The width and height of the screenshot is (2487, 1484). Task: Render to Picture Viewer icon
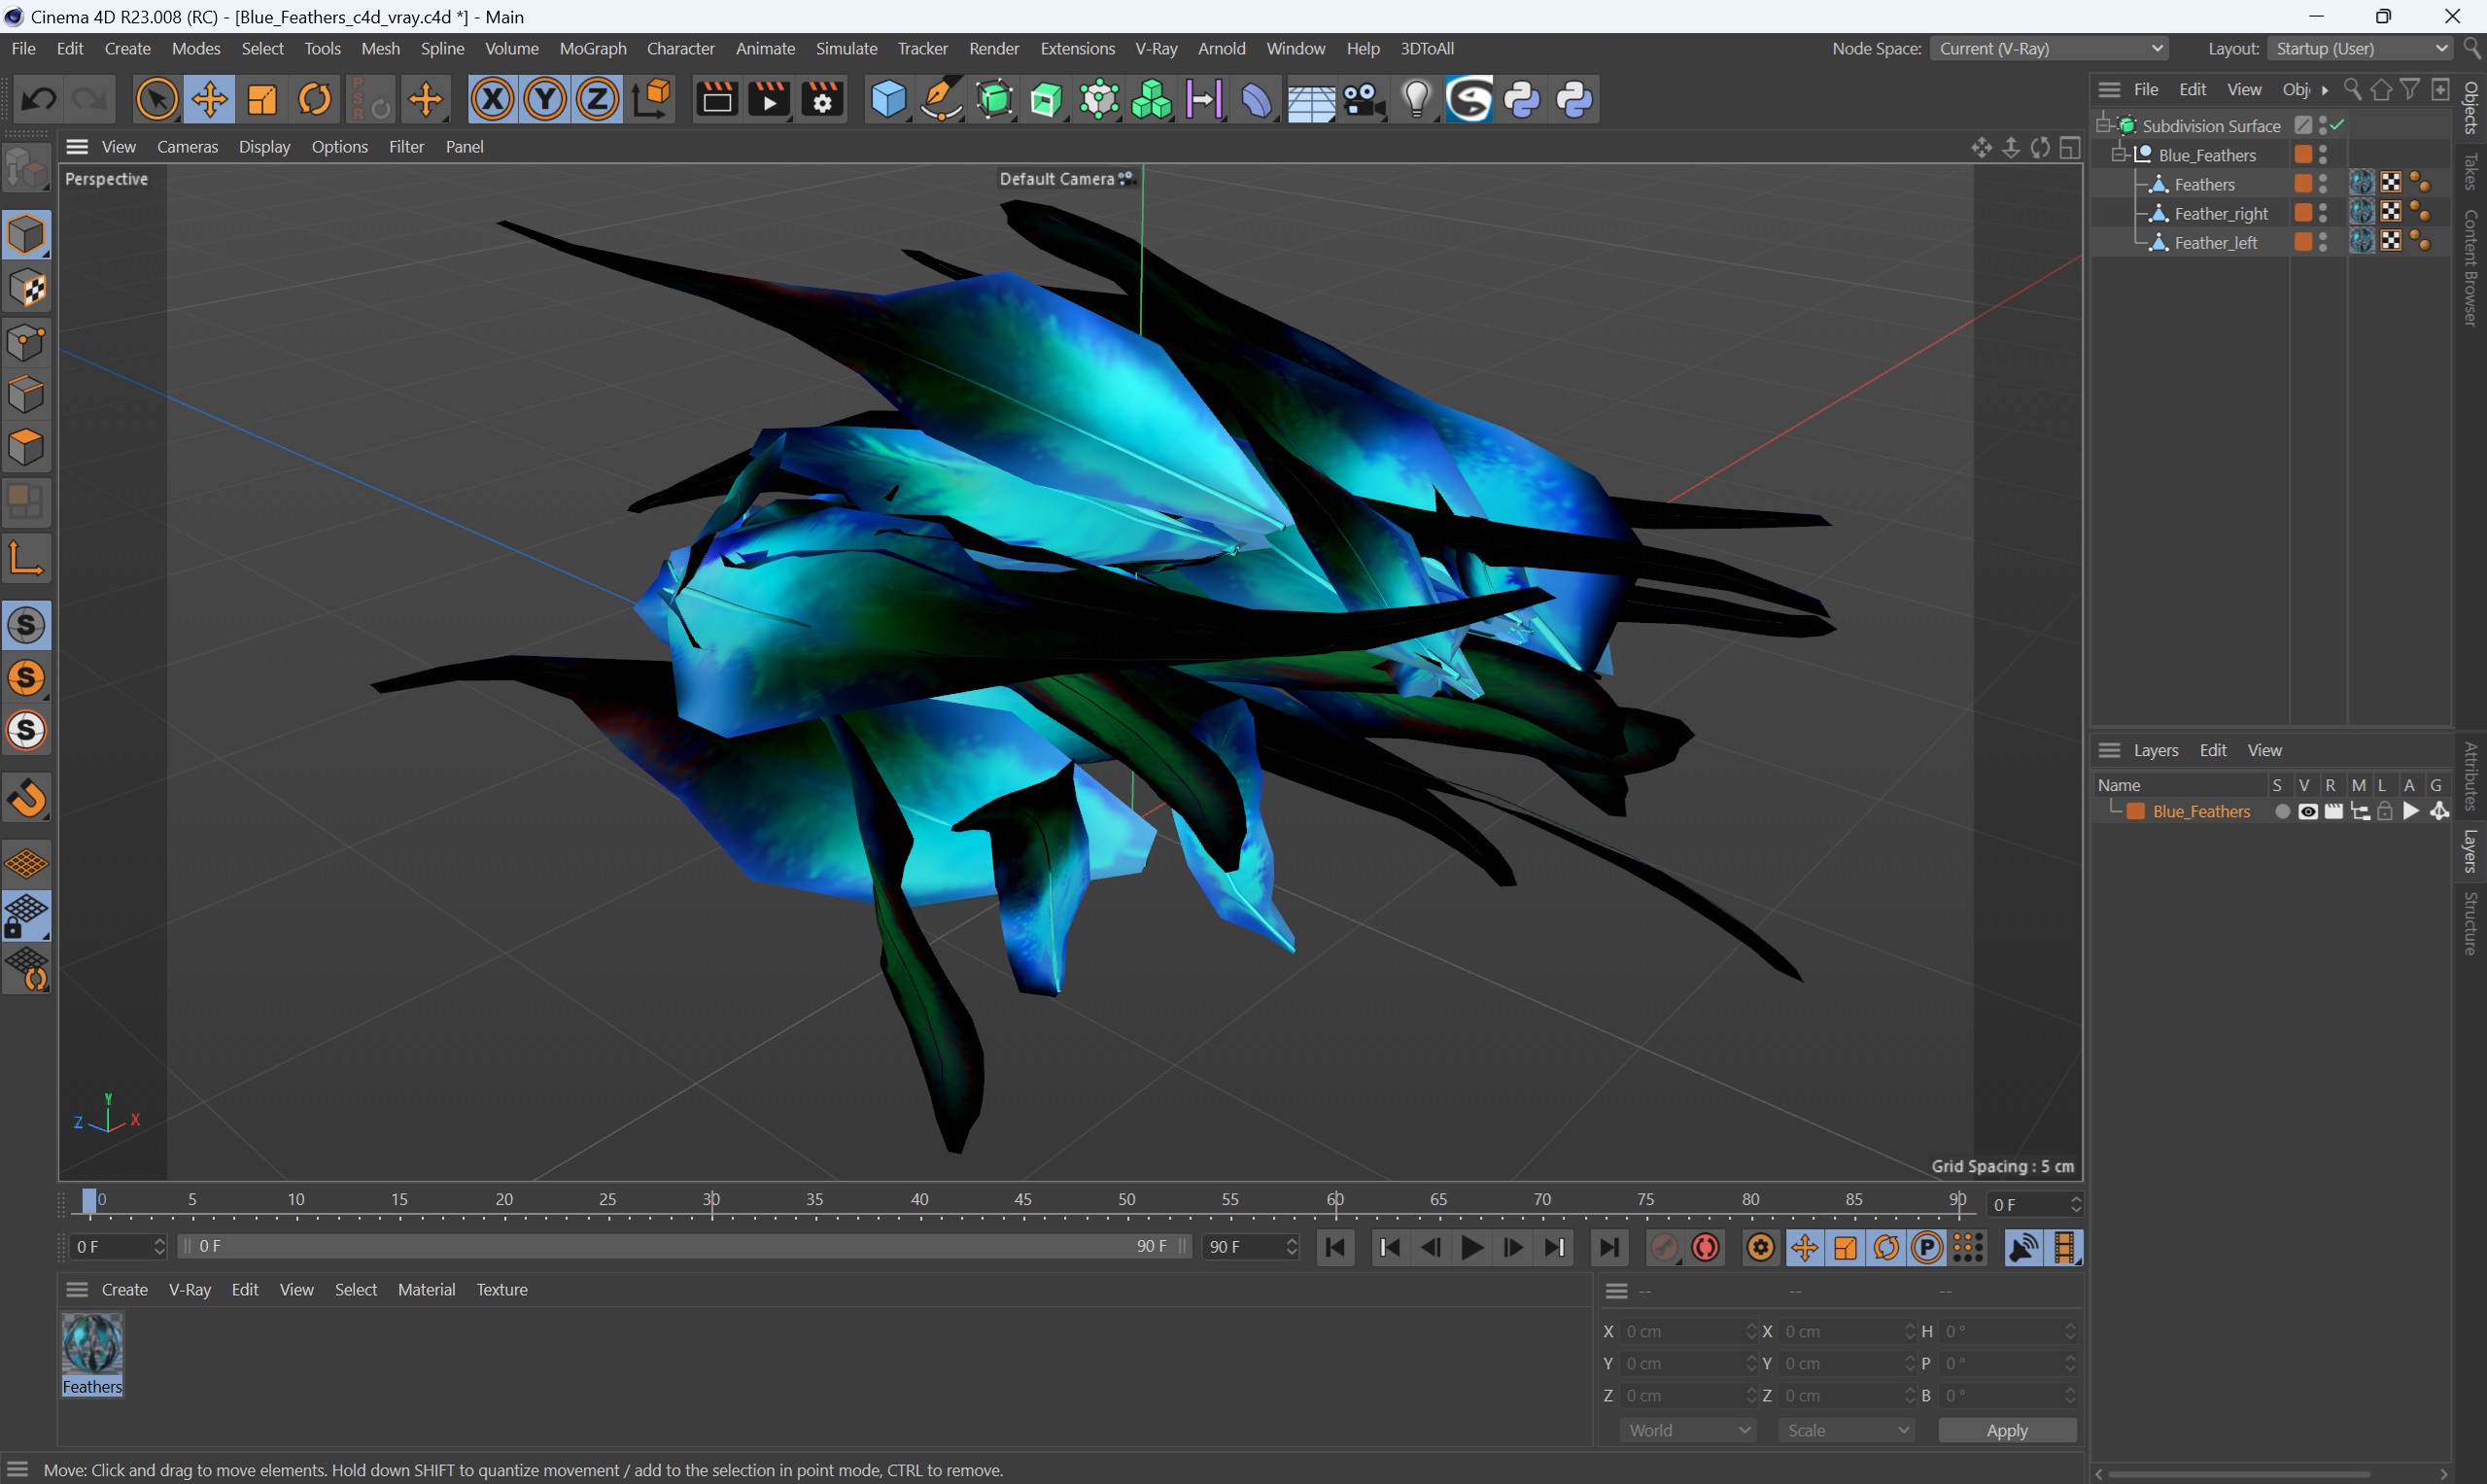click(770, 99)
